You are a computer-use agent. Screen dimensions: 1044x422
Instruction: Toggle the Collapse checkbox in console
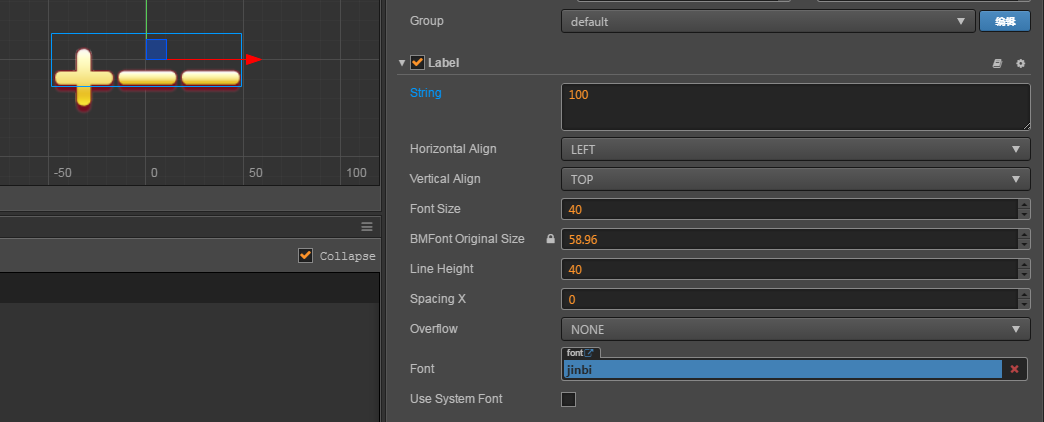pyautogui.click(x=306, y=256)
